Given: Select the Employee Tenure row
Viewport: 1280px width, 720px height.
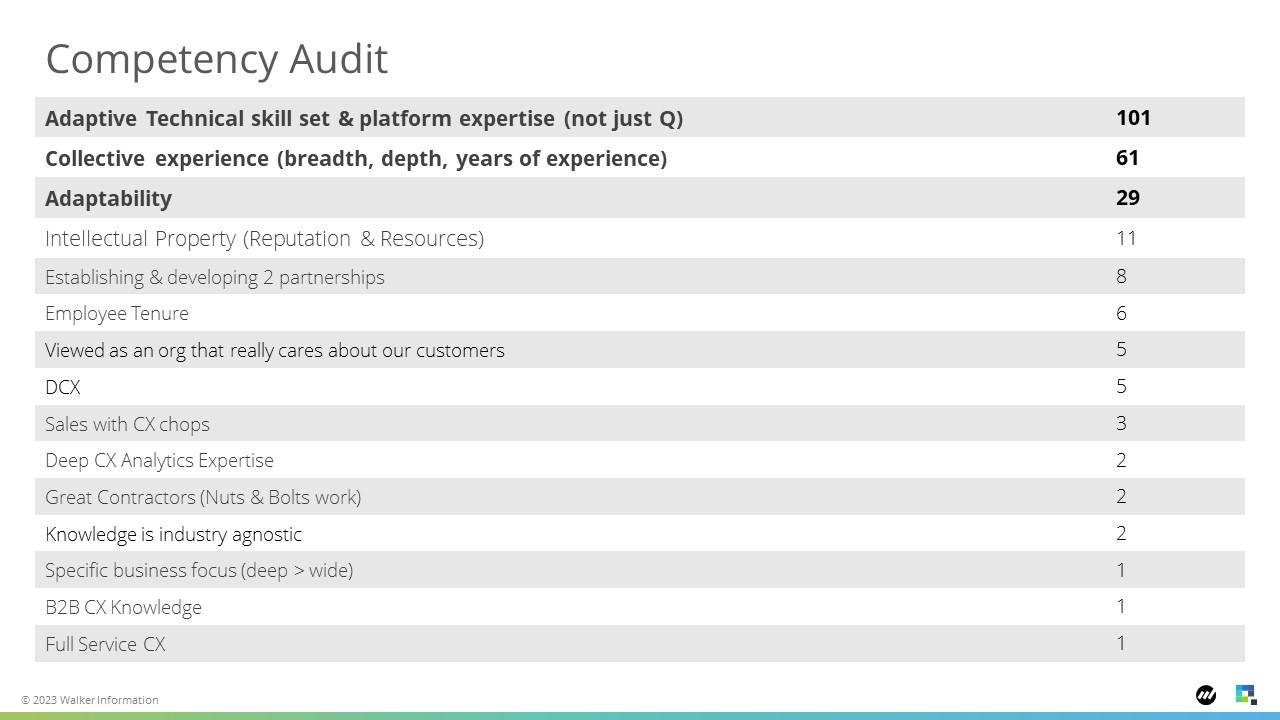Looking at the screenshot, I should [x=640, y=313].
